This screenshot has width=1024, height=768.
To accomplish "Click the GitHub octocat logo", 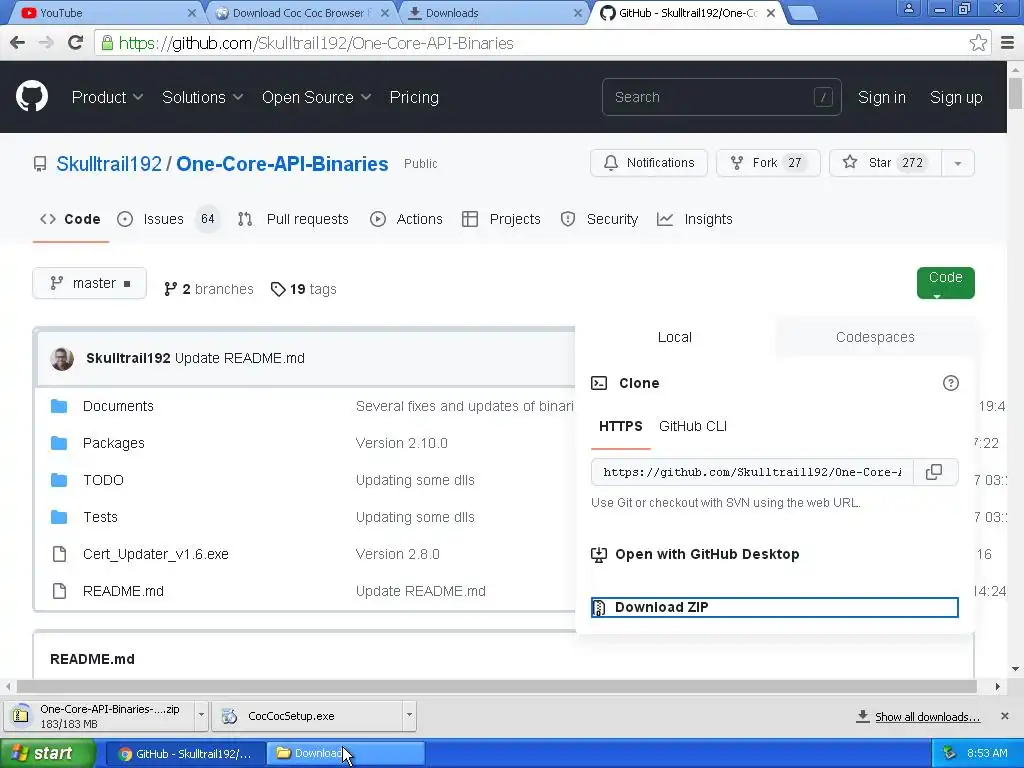I will tap(31, 97).
